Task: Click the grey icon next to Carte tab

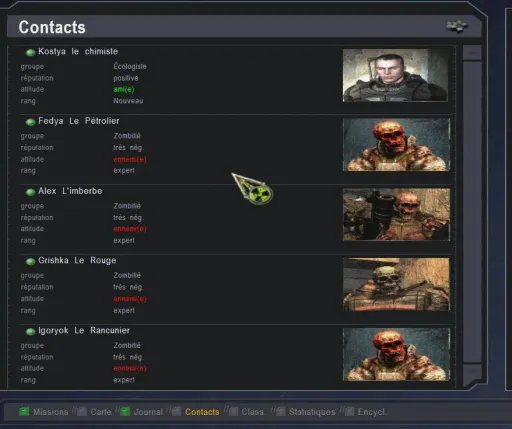Action: [82, 411]
